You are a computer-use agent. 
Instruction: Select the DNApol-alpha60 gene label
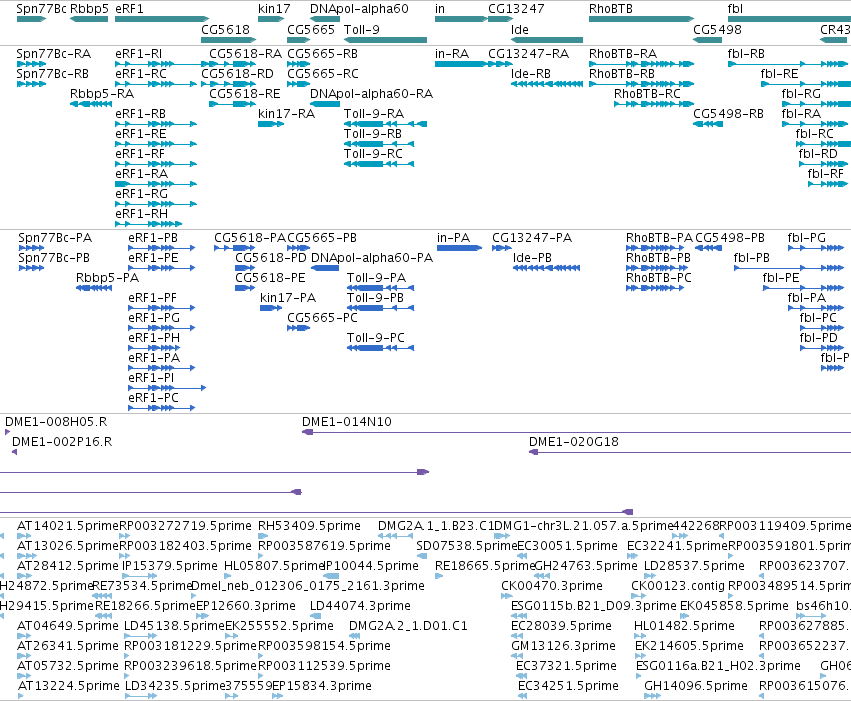pos(359,9)
